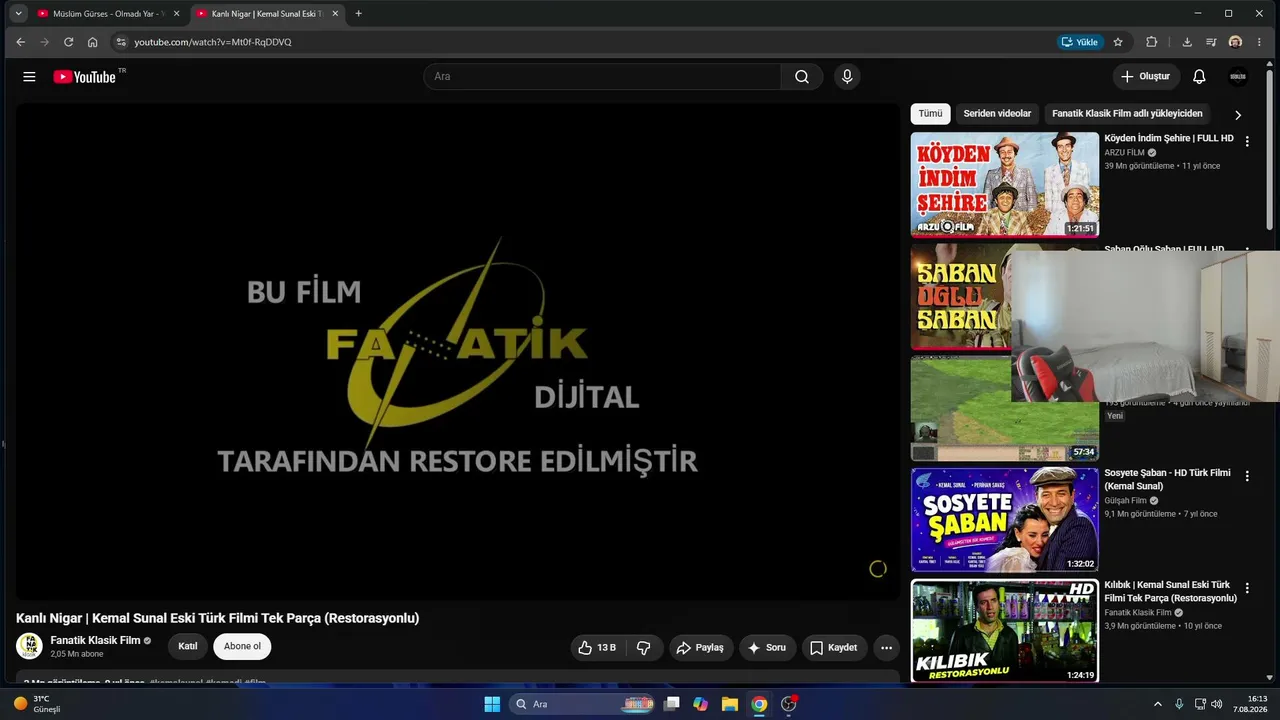Screen dimensions: 1280x720
Task: Start voice search with the microphone icon
Action: pyautogui.click(x=847, y=77)
